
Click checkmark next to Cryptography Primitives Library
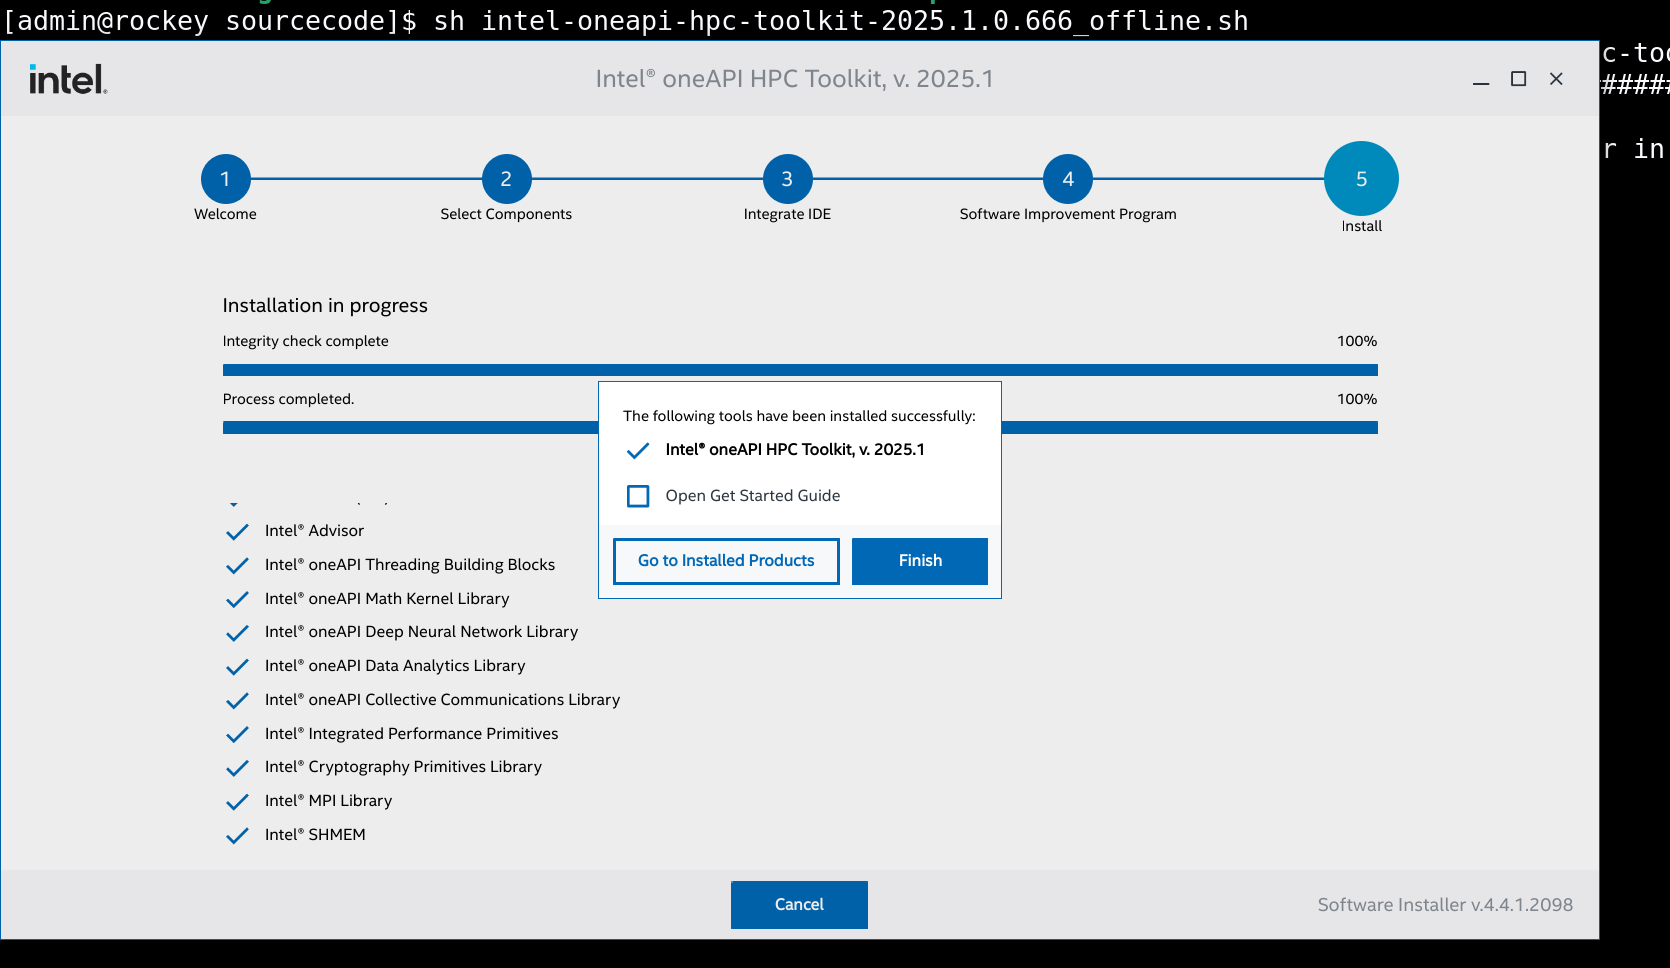tap(237, 768)
